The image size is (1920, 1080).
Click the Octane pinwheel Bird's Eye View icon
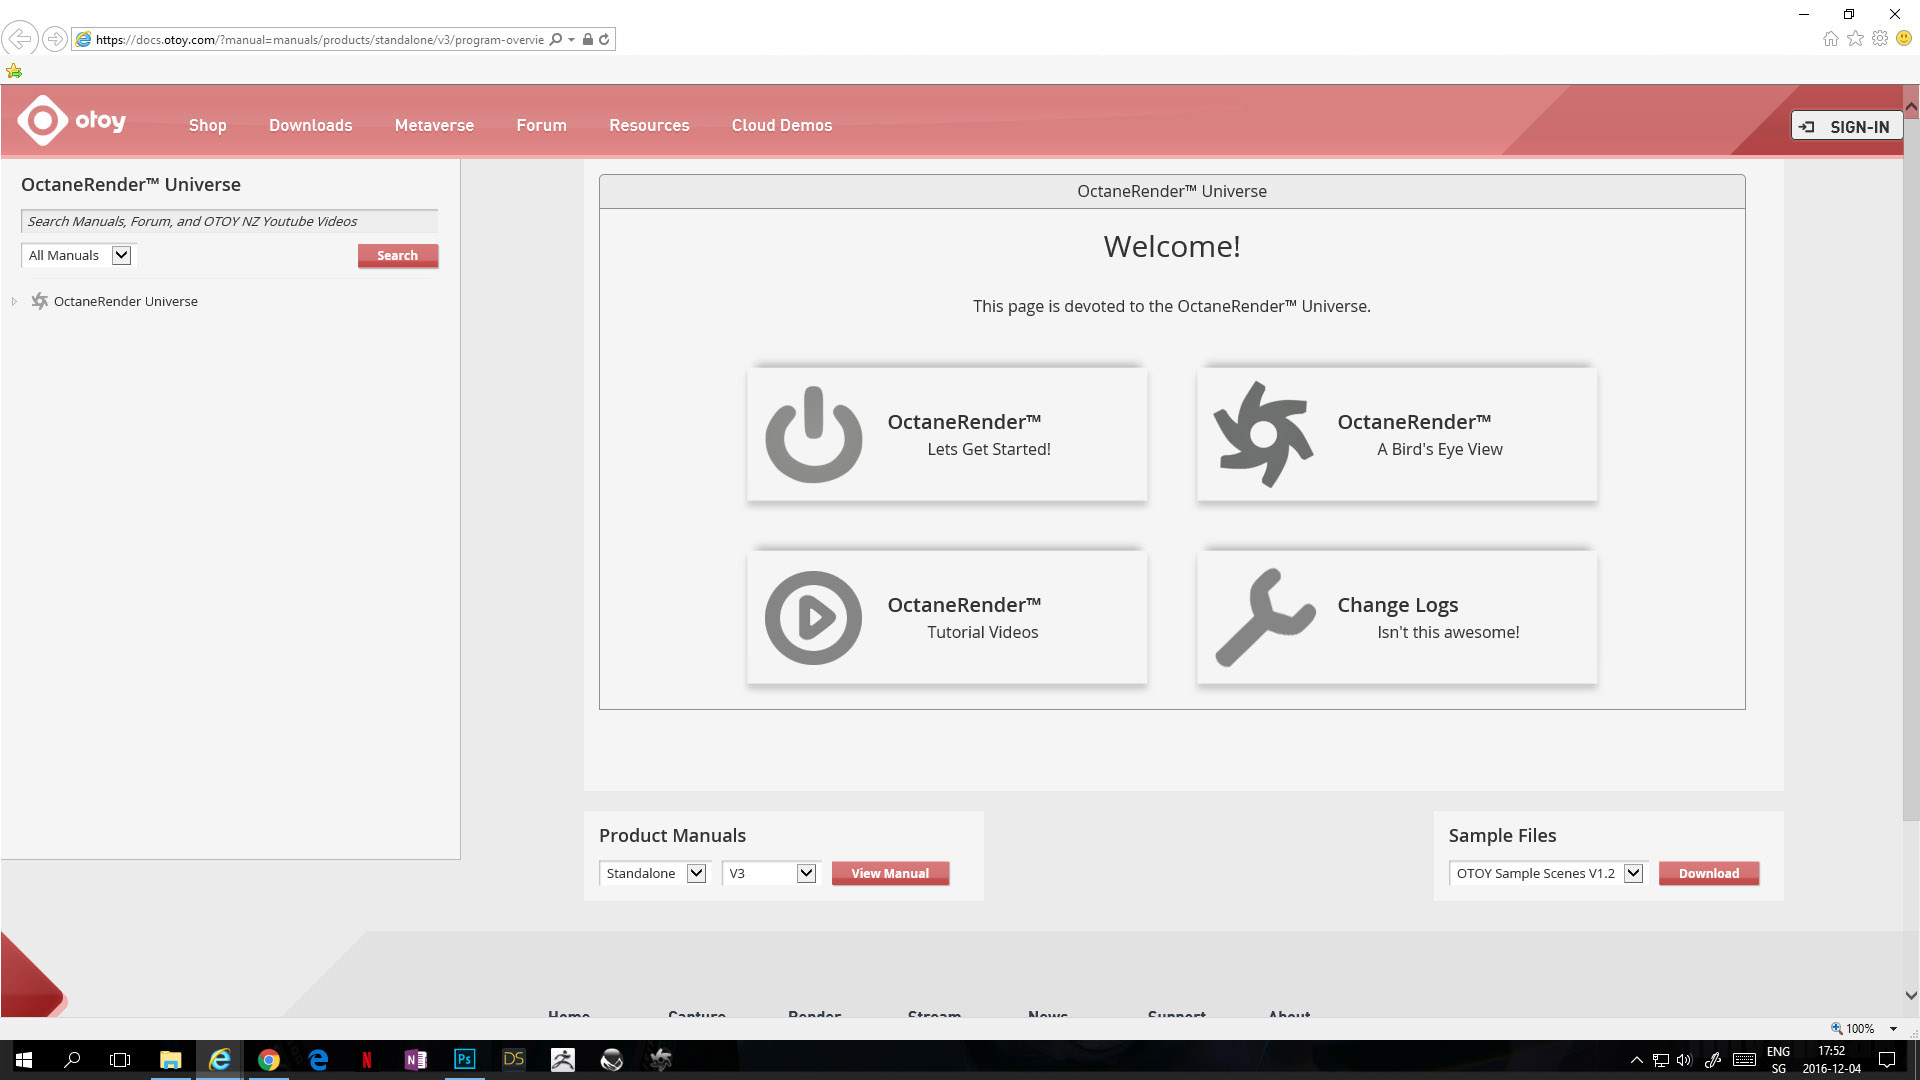(x=1263, y=434)
